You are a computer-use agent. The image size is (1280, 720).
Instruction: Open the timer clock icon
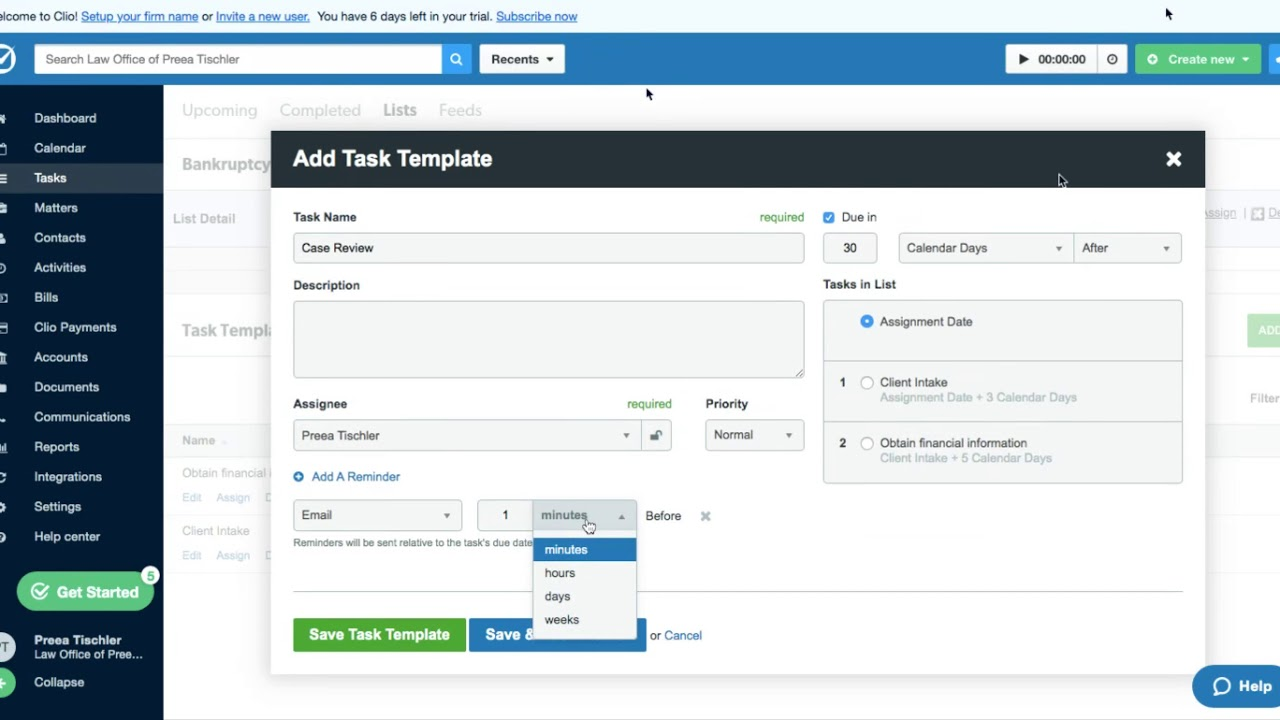pyautogui.click(x=1112, y=59)
